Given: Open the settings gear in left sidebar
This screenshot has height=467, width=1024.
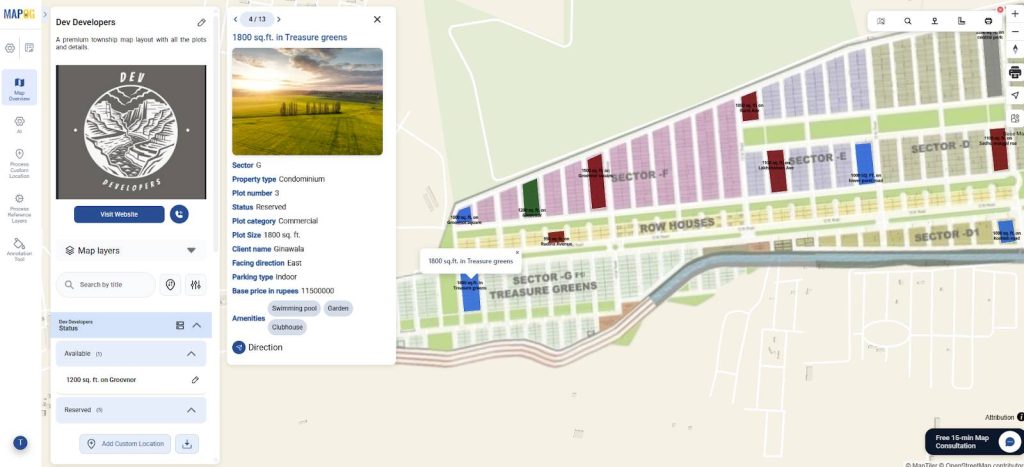Looking at the screenshot, I should pyautogui.click(x=10, y=48).
